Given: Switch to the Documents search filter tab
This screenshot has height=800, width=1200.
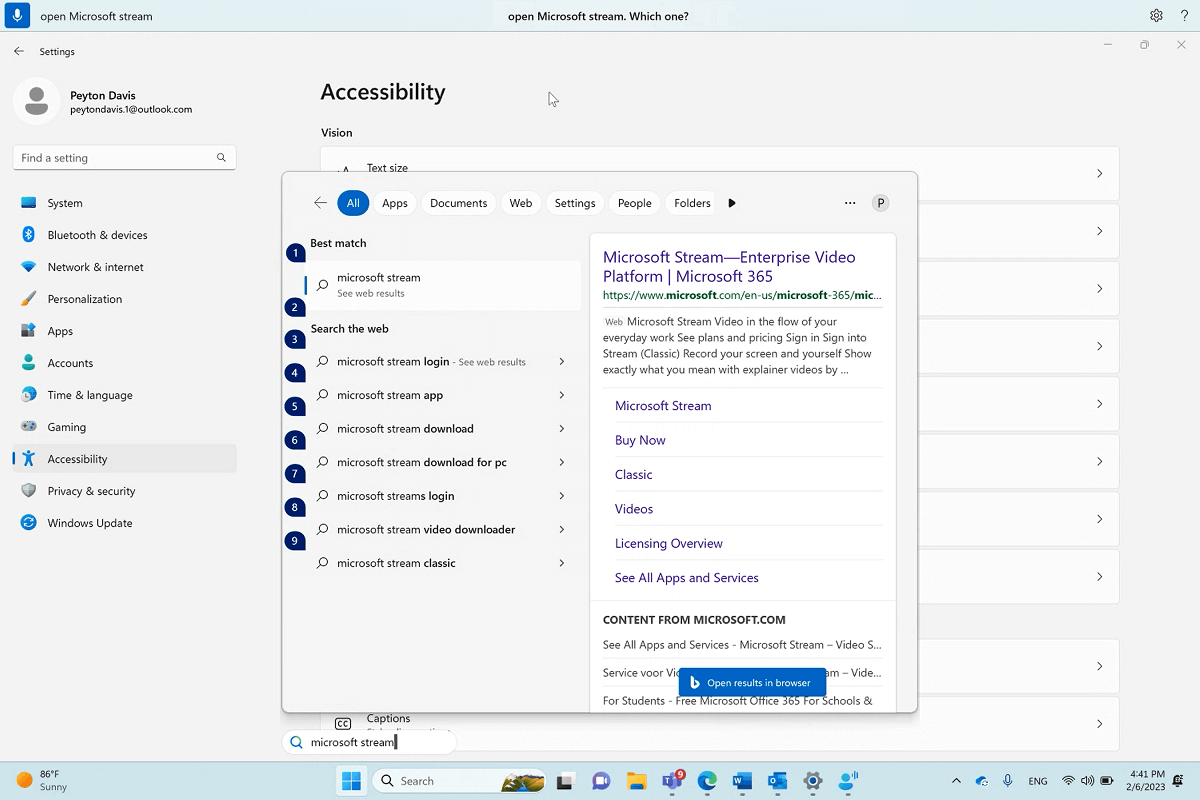Looking at the screenshot, I should [458, 202].
